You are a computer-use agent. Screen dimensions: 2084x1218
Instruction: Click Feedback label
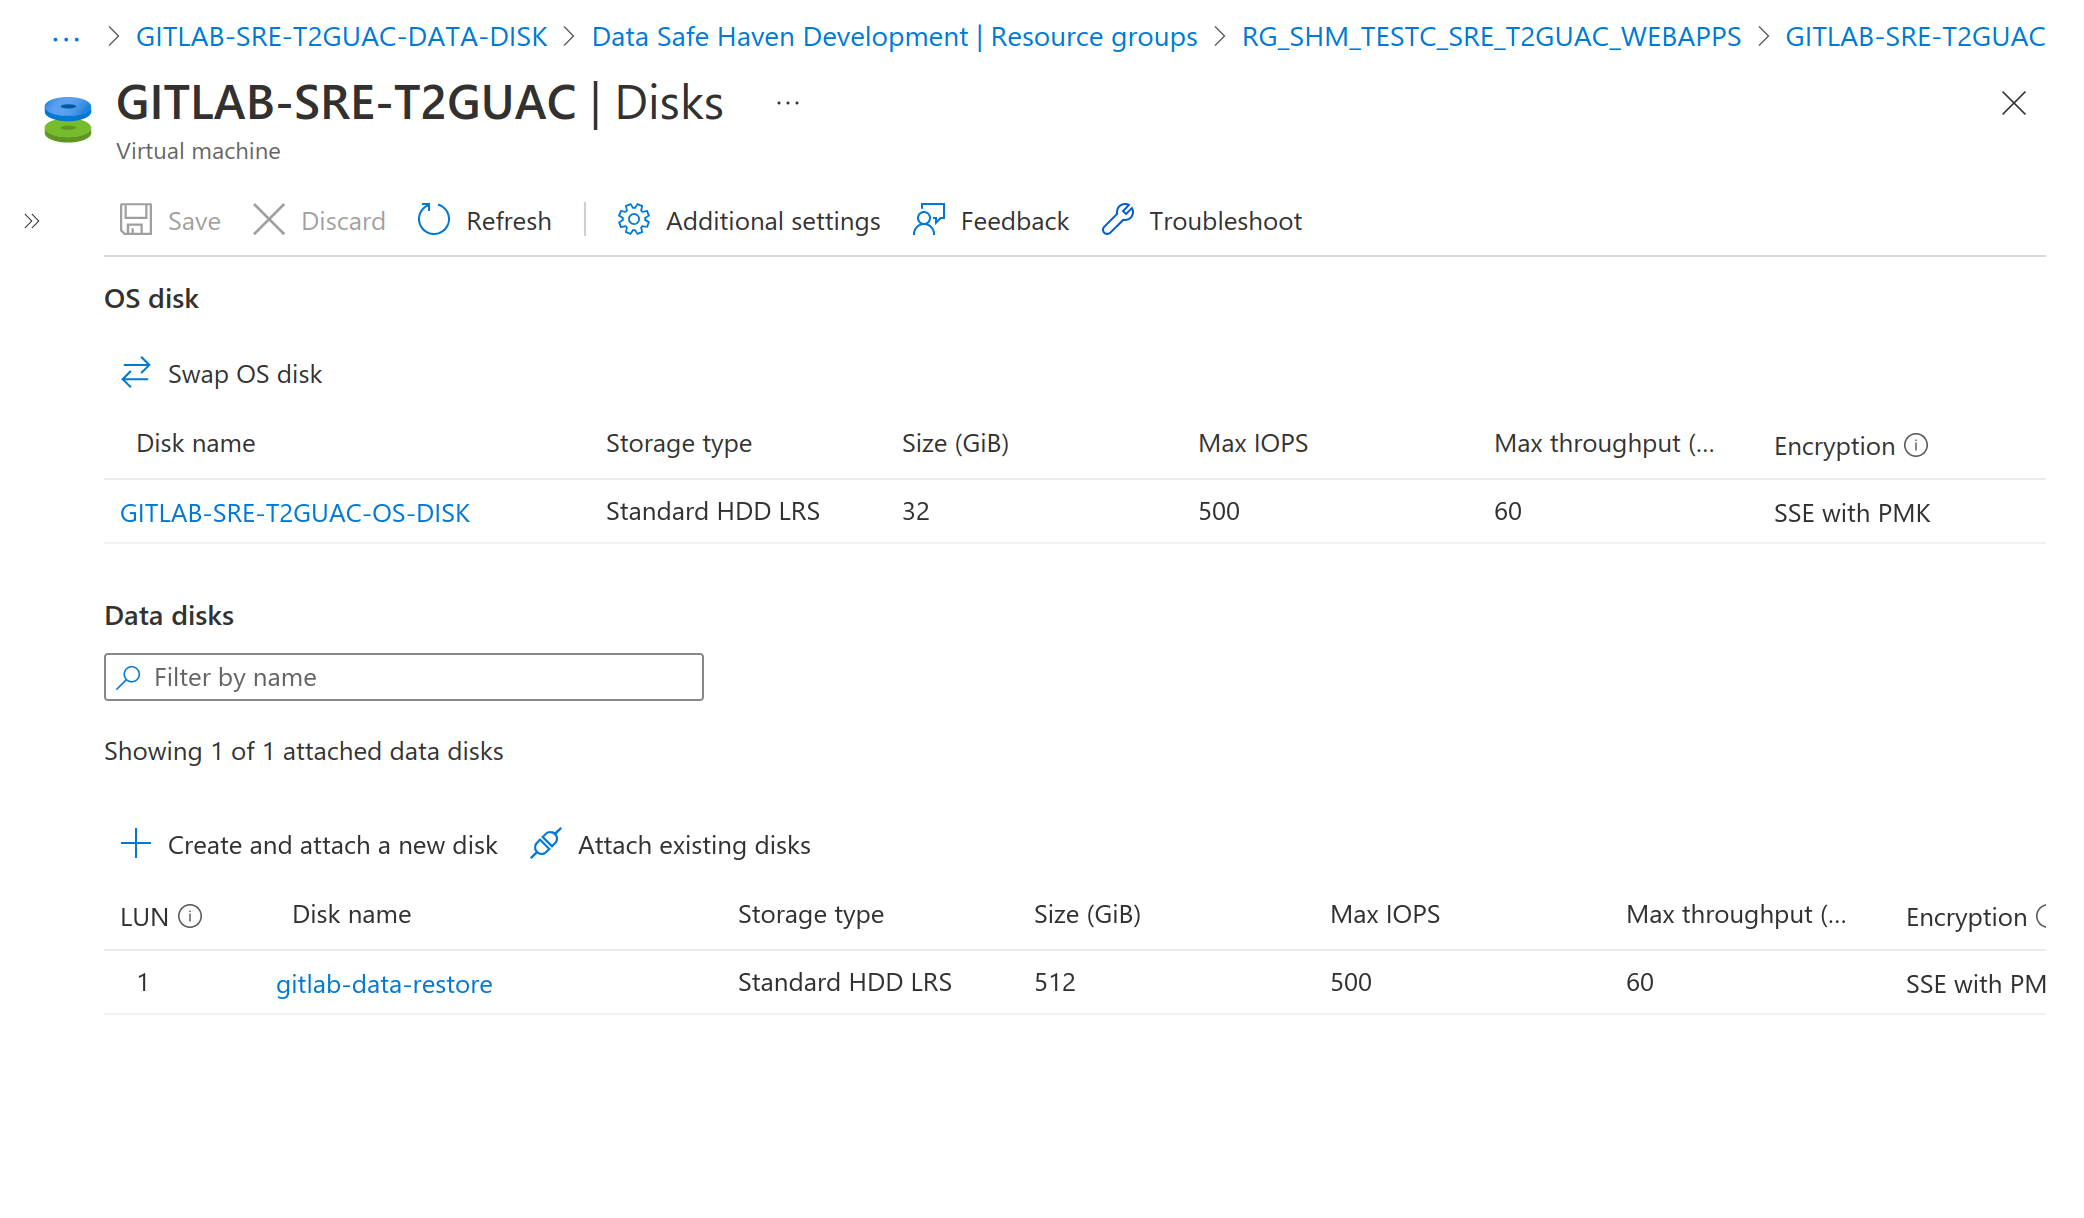pos(1014,221)
